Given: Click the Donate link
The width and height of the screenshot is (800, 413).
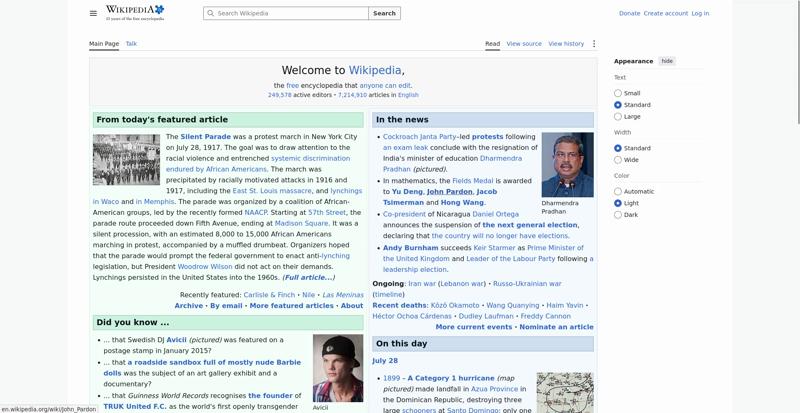Looking at the screenshot, I should (x=629, y=14).
